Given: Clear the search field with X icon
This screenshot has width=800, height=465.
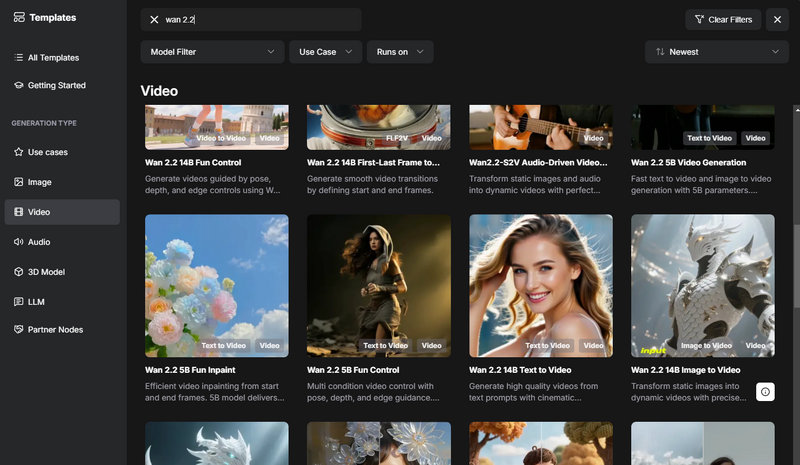Looking at the screenshot, I should [x=154, y=20].
